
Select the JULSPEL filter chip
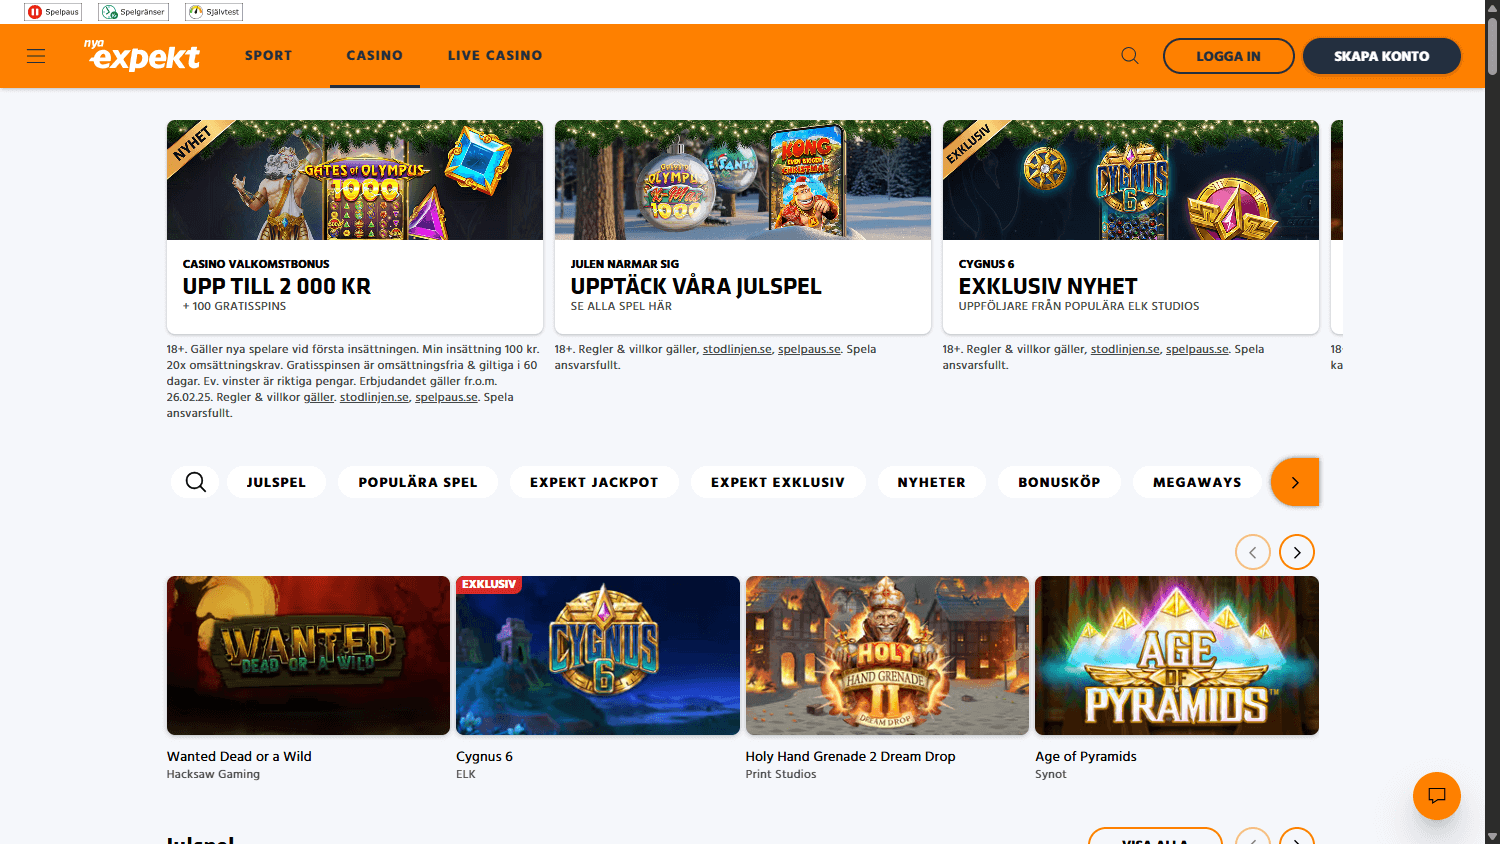[276, 481]
